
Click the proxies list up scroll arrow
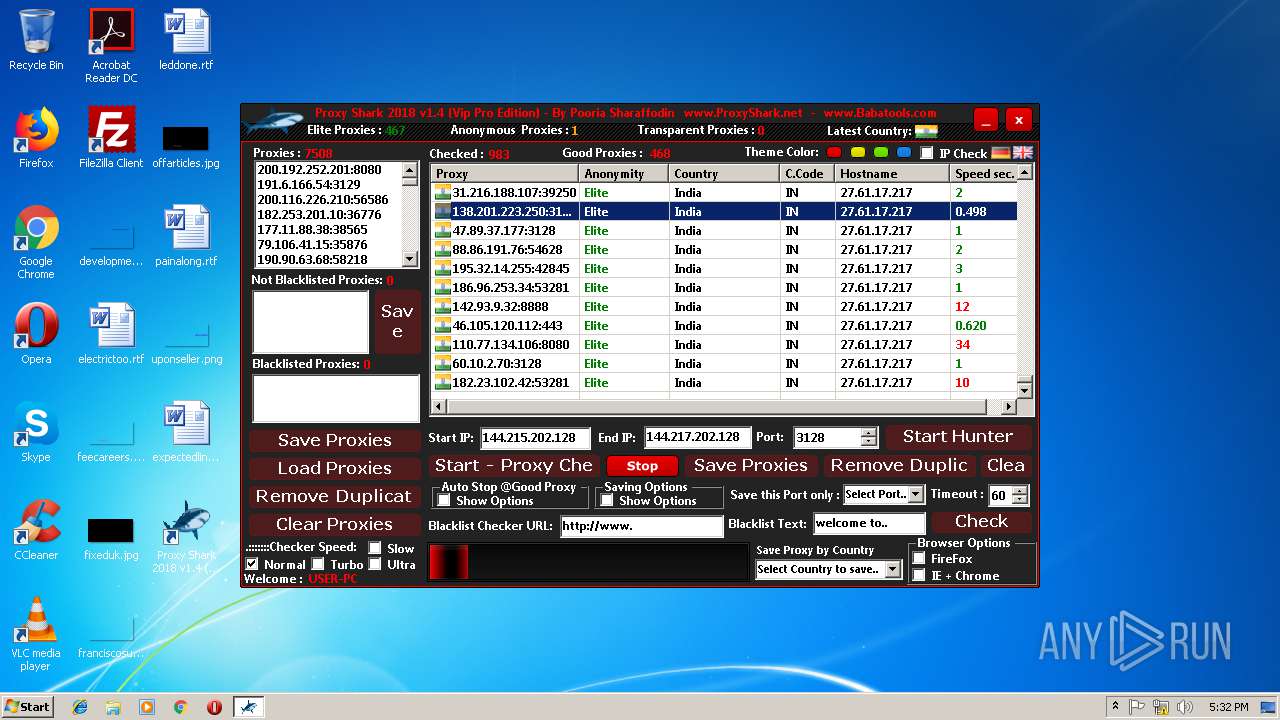pos(410,171)
